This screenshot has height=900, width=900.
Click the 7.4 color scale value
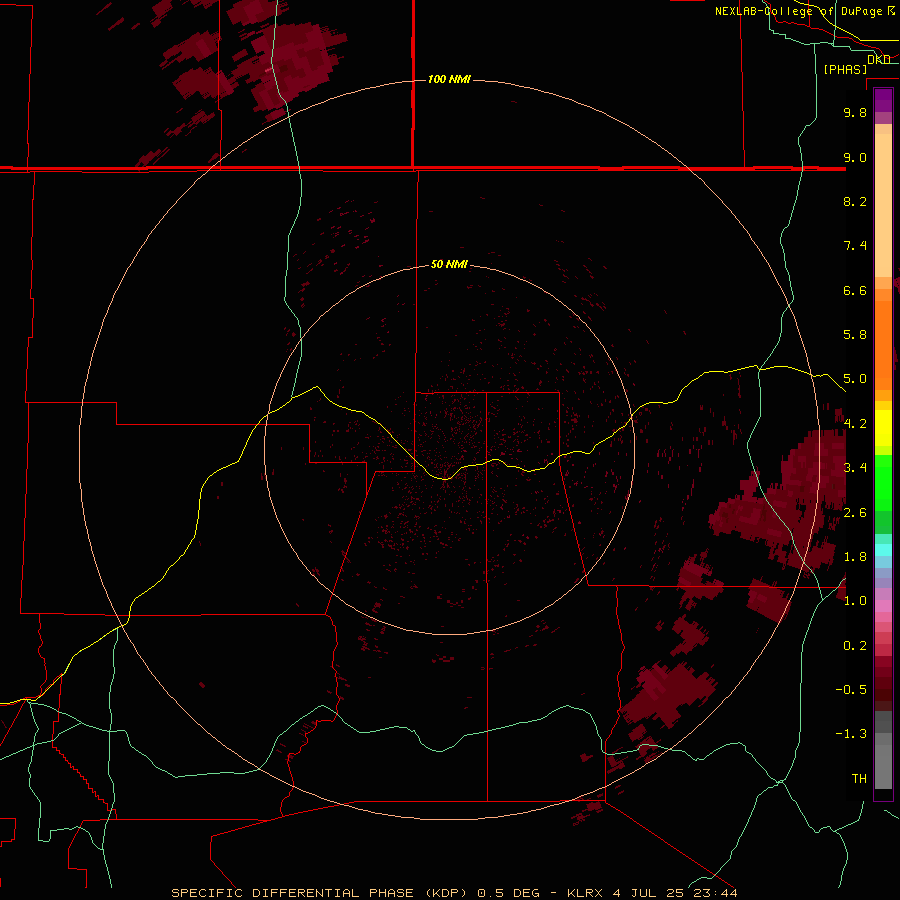click(855, 246)
